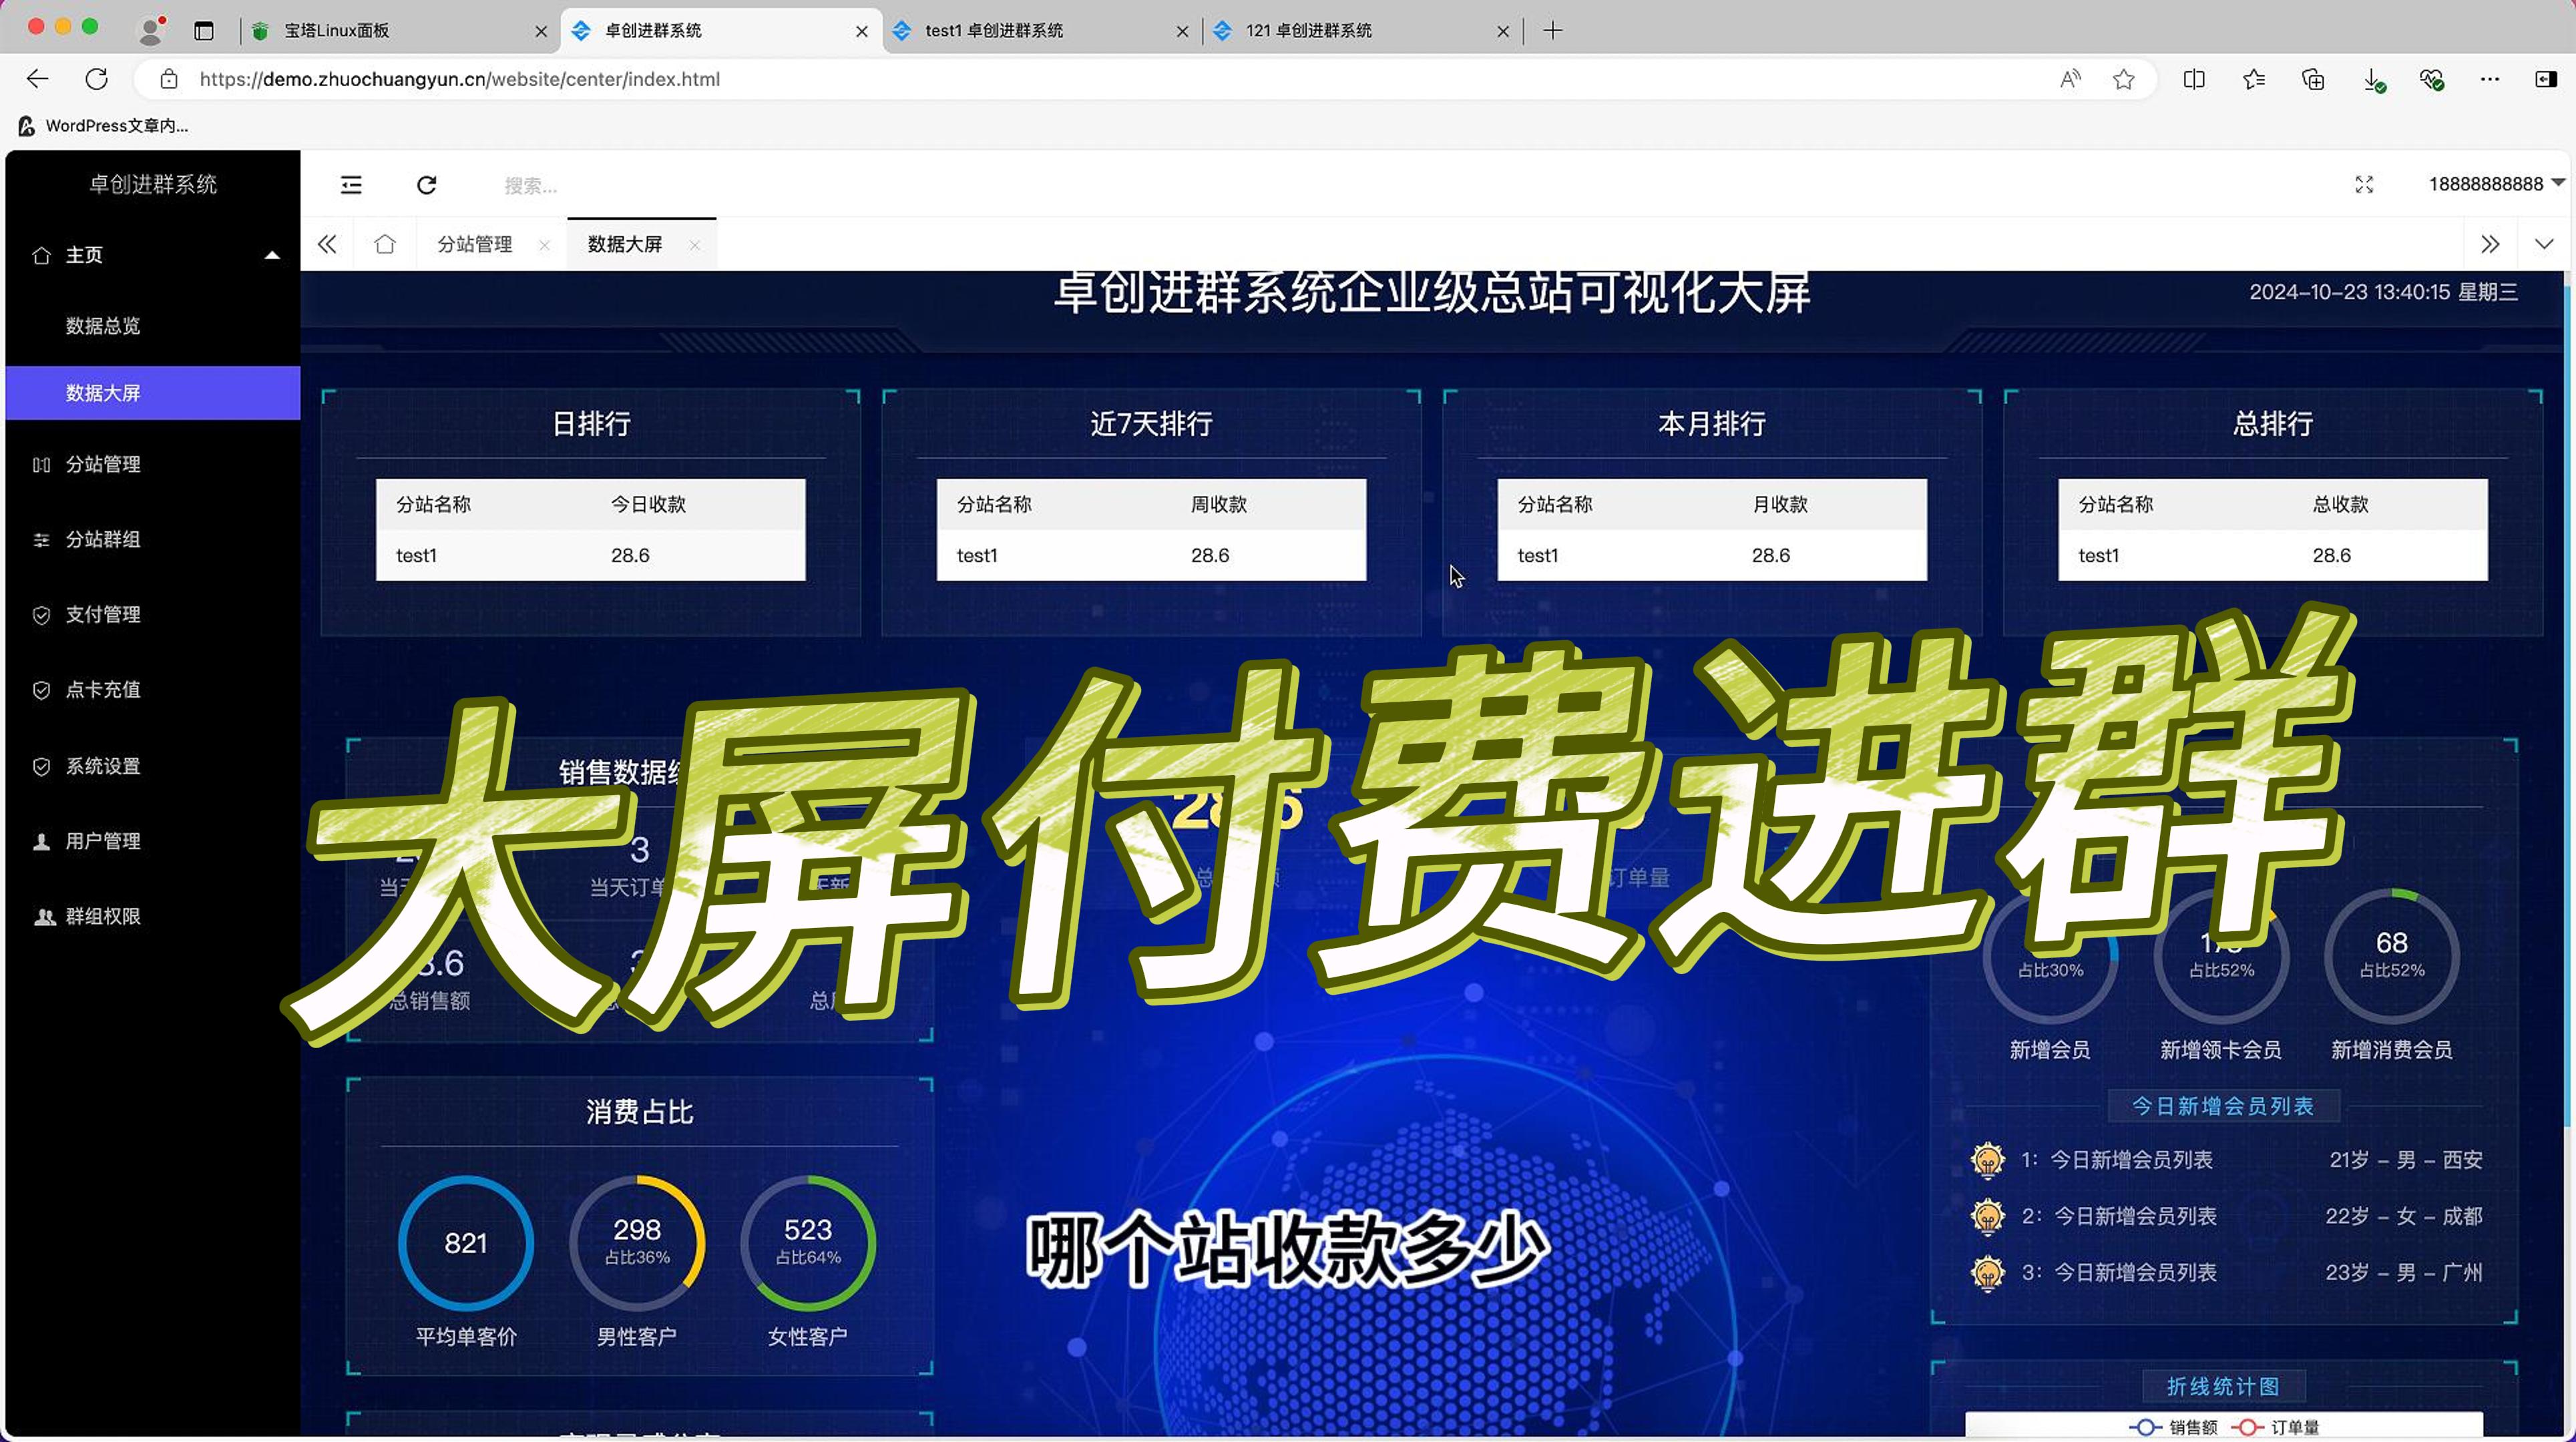Viewport: 2576px width, 1442px height.
Task: Open the tab options down chevron
Action: pyautogui.click(x=2544, y=244)
